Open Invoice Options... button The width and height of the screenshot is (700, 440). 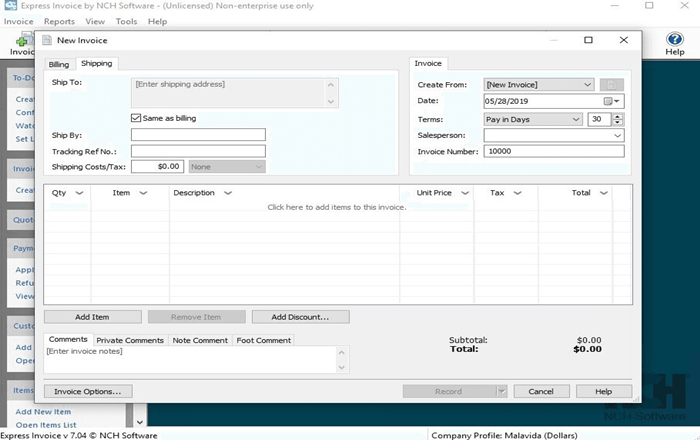[x=88, y=391]
